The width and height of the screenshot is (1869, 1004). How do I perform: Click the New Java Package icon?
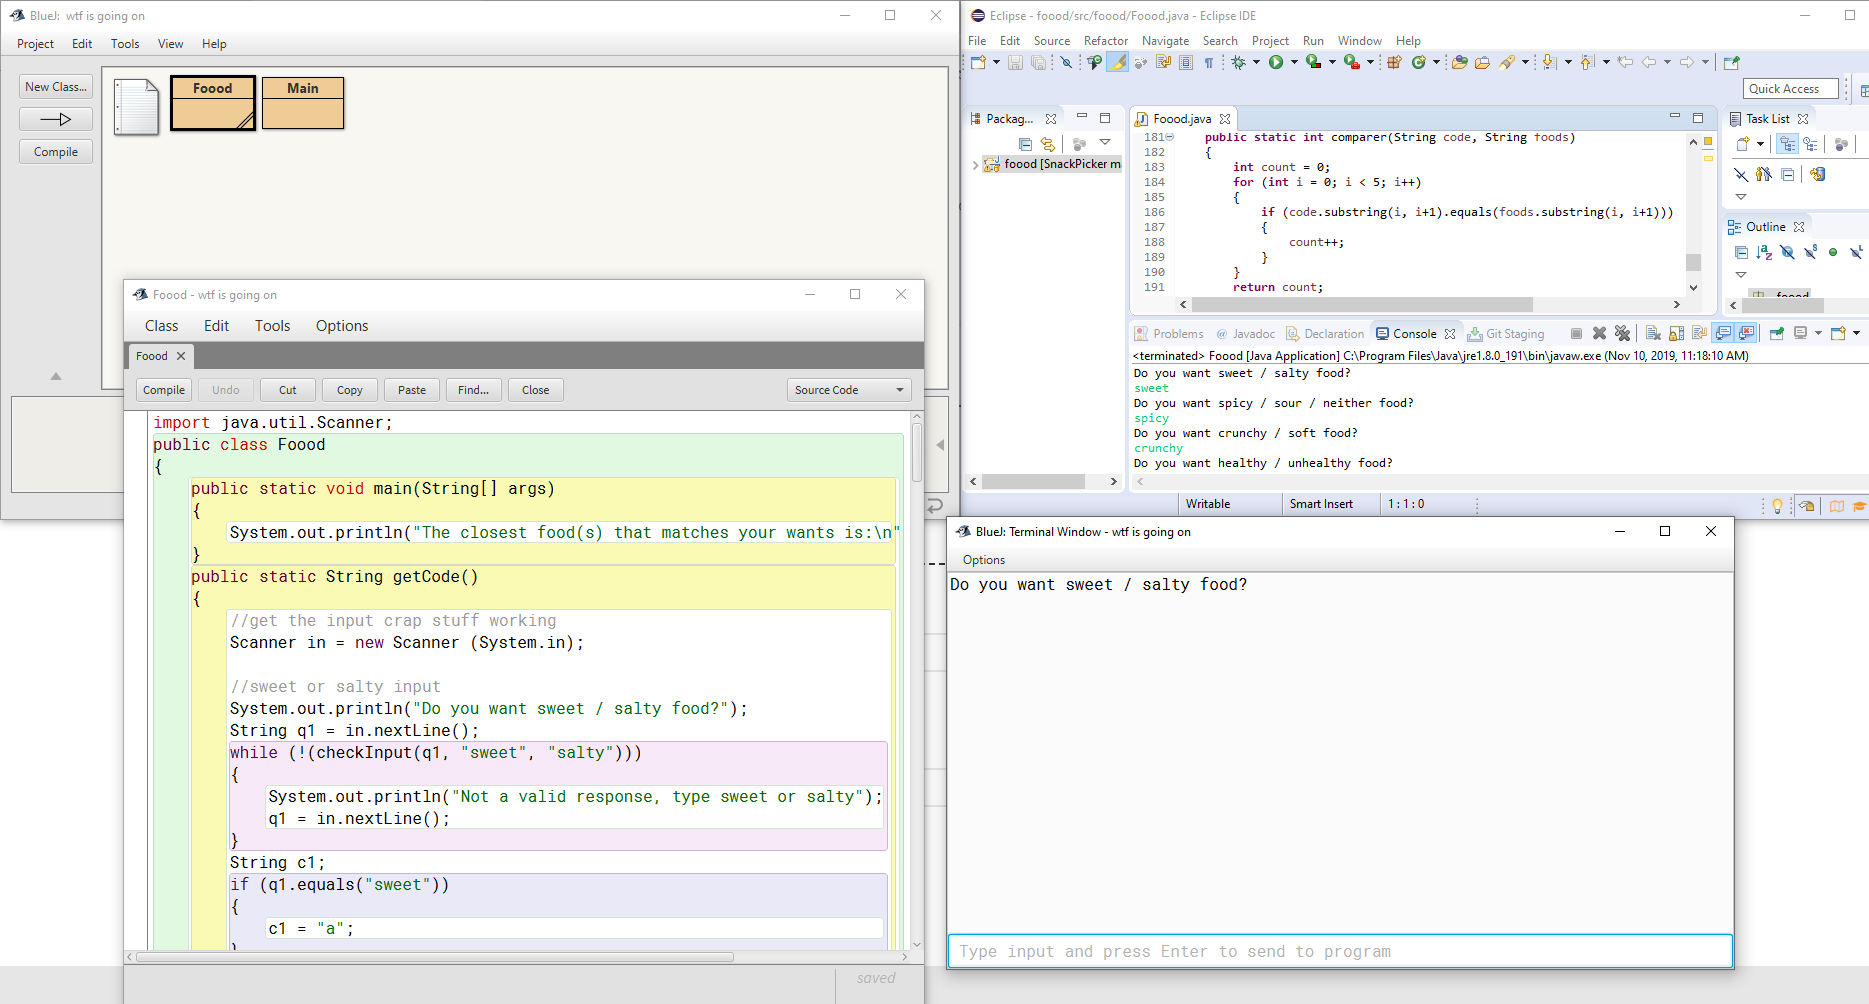(x=1394, y=62)
